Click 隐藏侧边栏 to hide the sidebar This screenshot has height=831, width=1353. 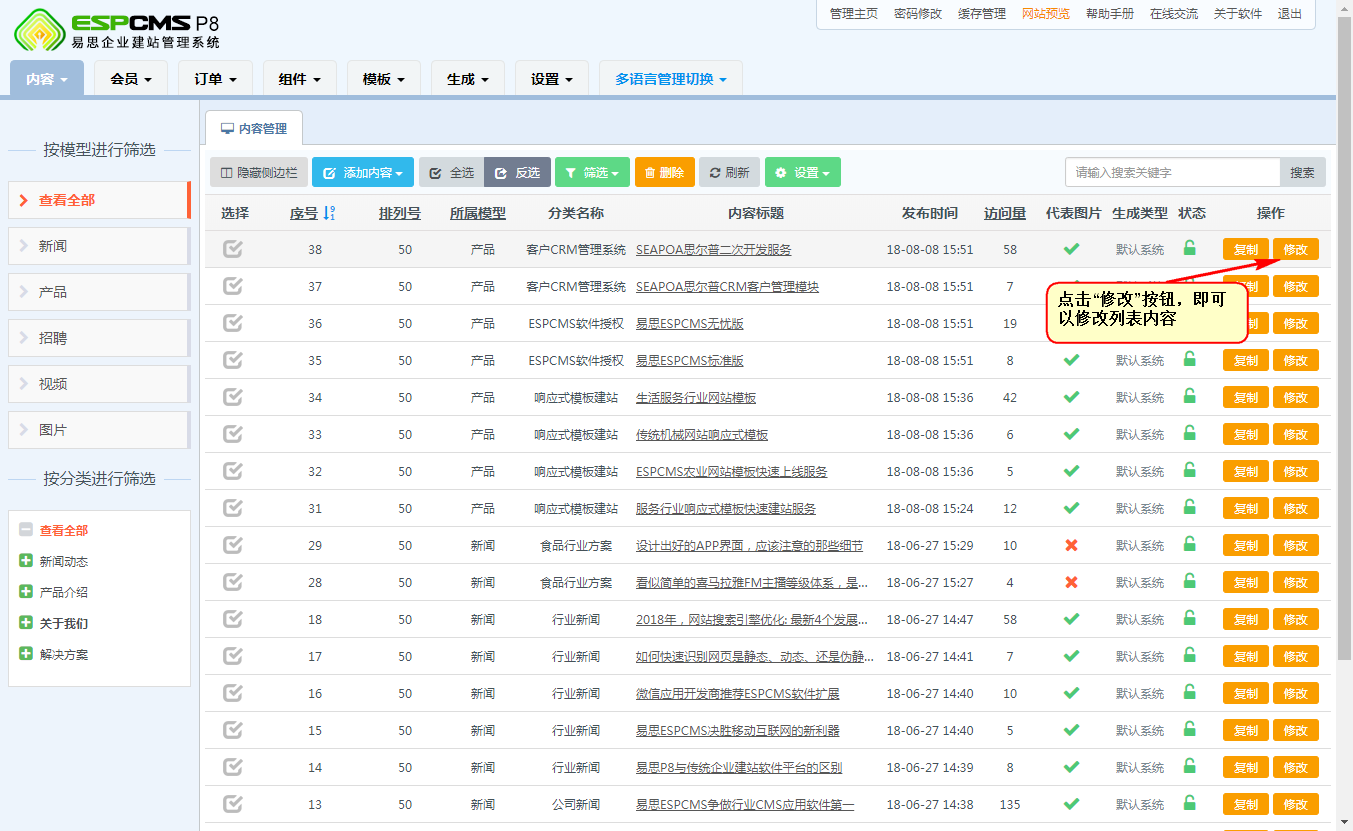tap(259, 172)
